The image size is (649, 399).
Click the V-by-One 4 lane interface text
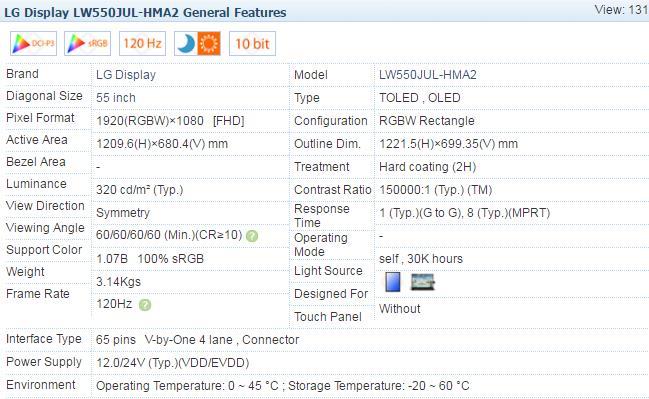click(x=188, y=340)
